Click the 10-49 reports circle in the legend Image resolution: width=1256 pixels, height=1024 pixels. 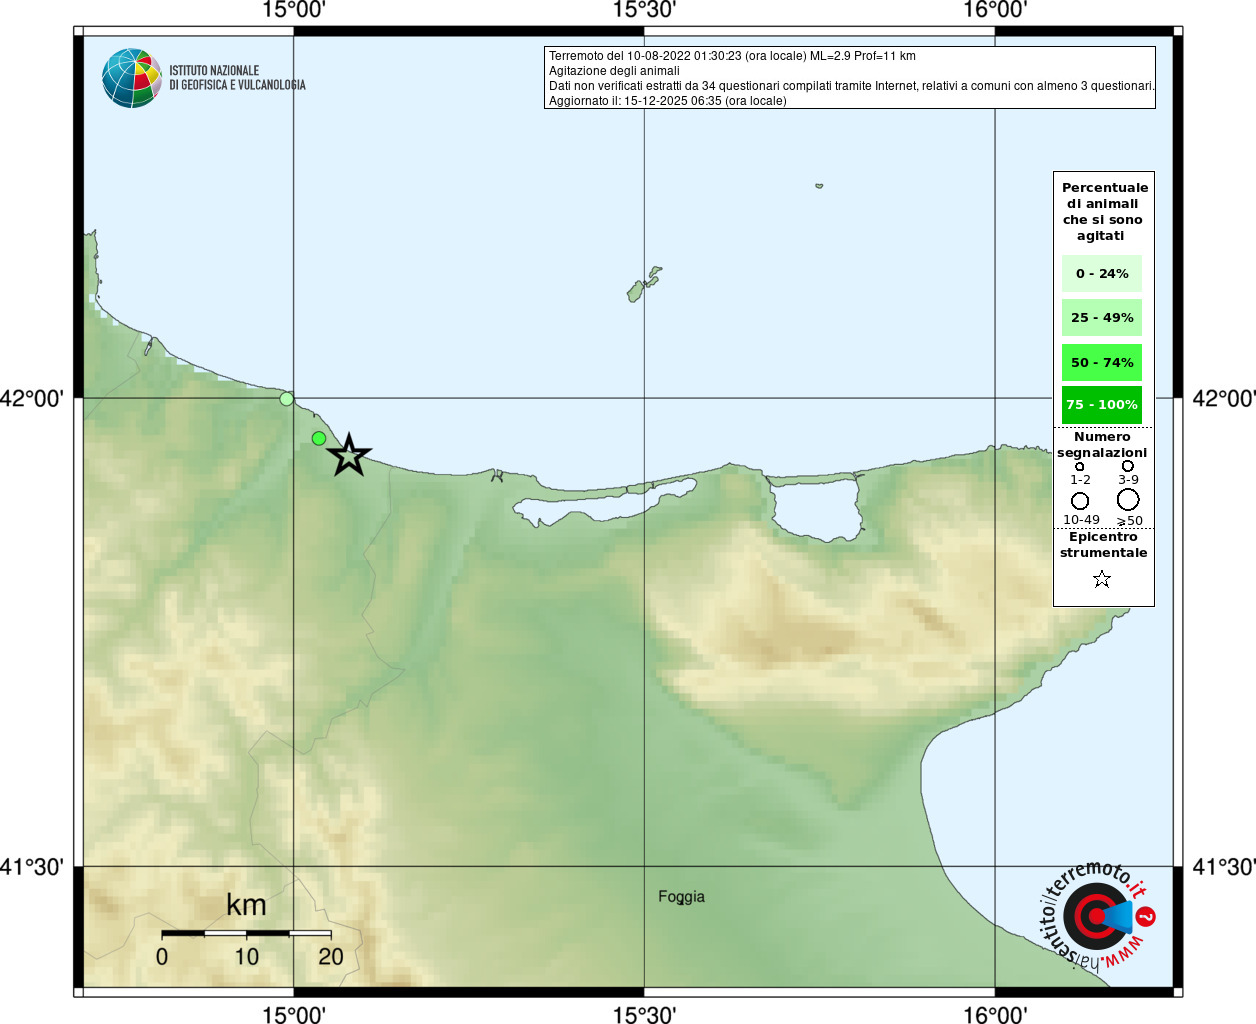(x=1080, y=500)
